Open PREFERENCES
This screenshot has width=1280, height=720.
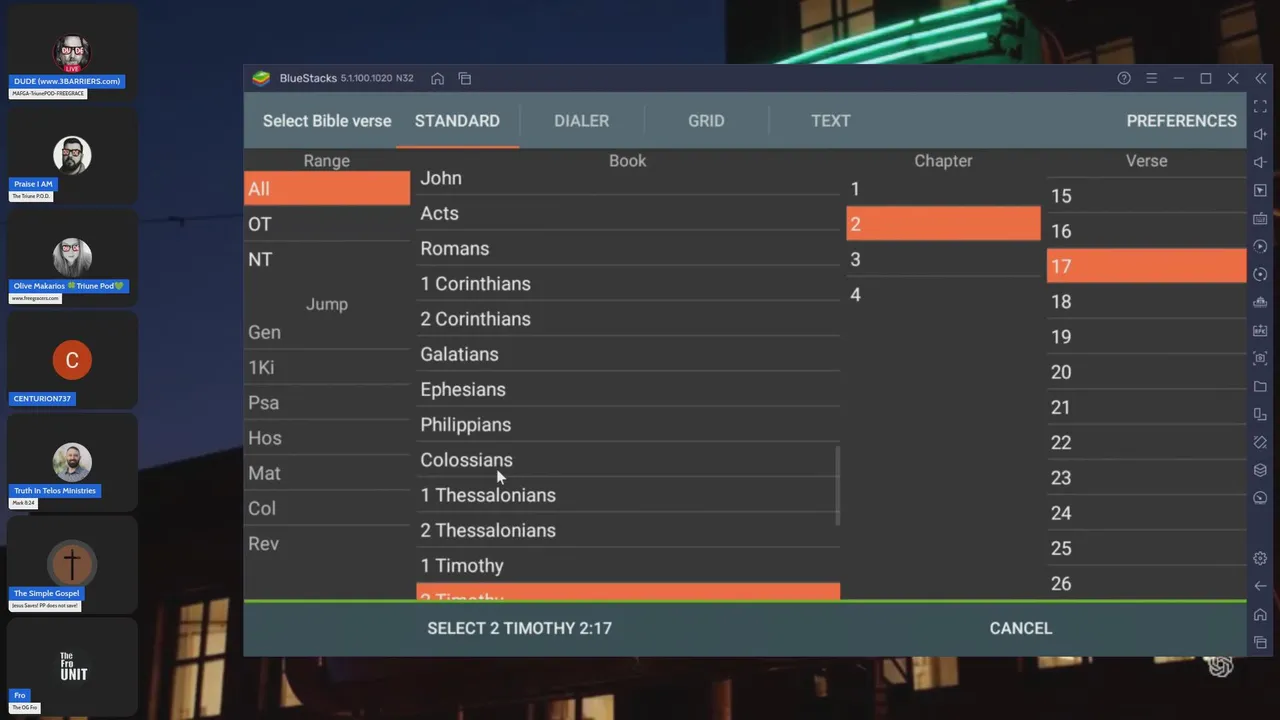pyautogui.click(x=1182, y=120)
